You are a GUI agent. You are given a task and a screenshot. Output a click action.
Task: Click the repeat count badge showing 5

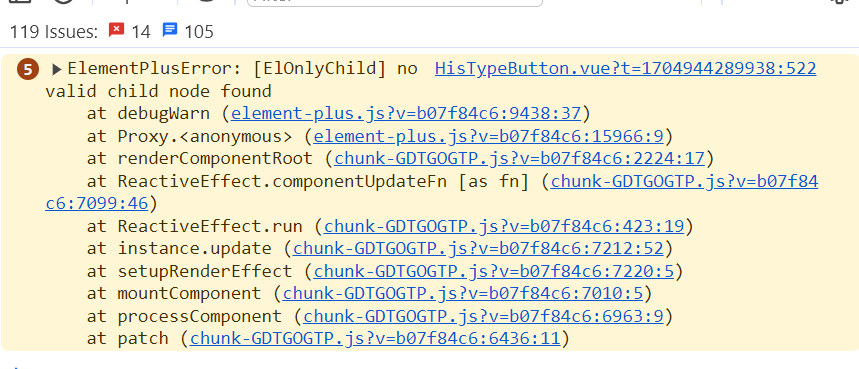point(28,70)
